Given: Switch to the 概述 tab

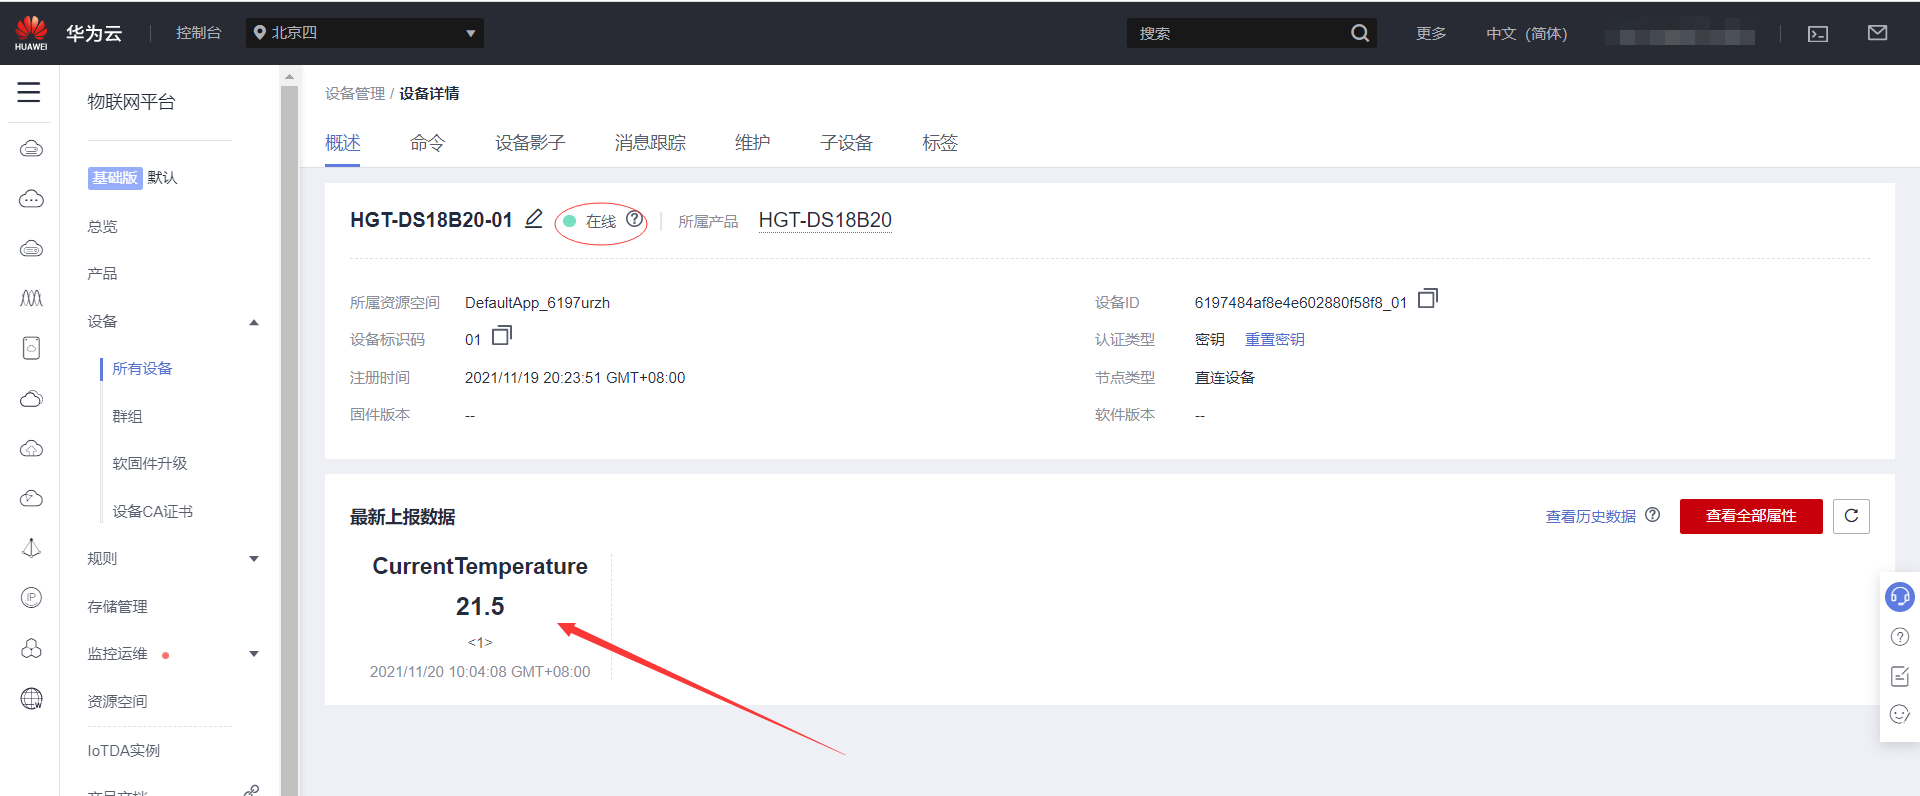Looking at the screenshot, I should (342, 143).
